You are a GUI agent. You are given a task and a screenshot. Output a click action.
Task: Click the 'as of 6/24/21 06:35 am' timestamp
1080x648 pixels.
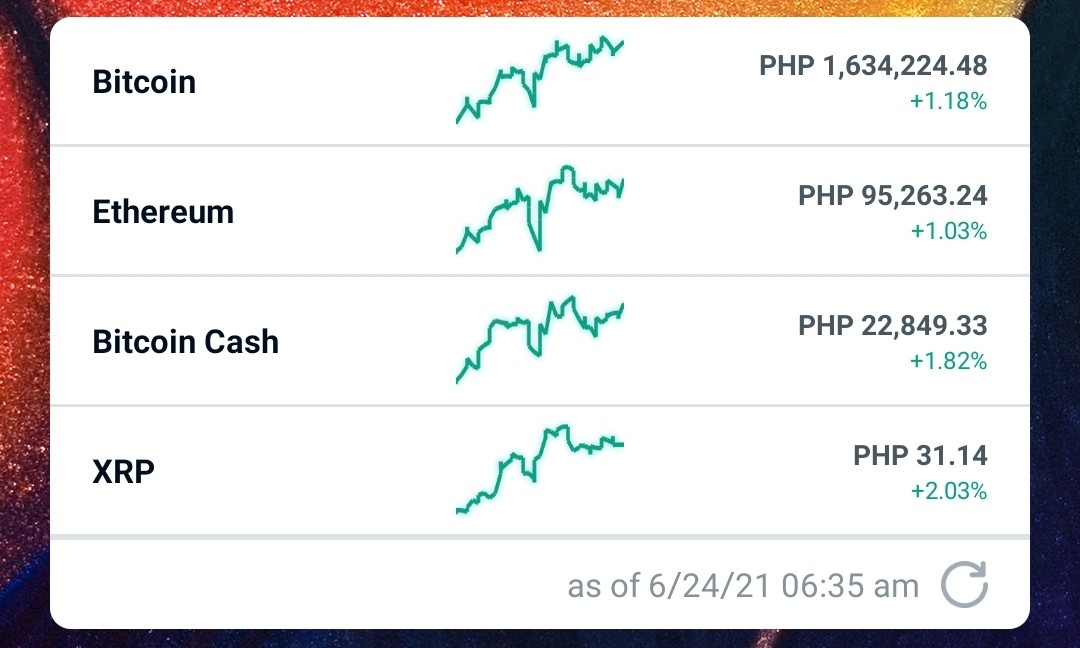click(743, 586)
